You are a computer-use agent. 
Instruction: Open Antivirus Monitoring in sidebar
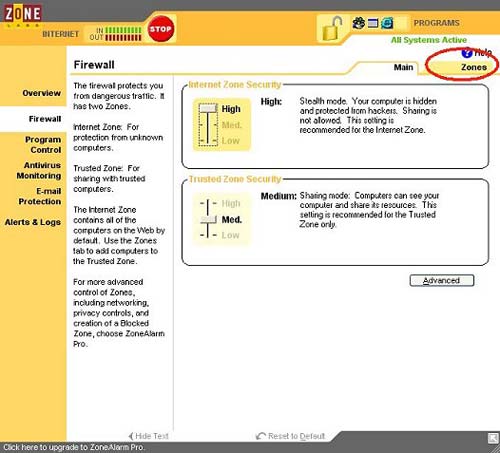[x=39, y=170]
